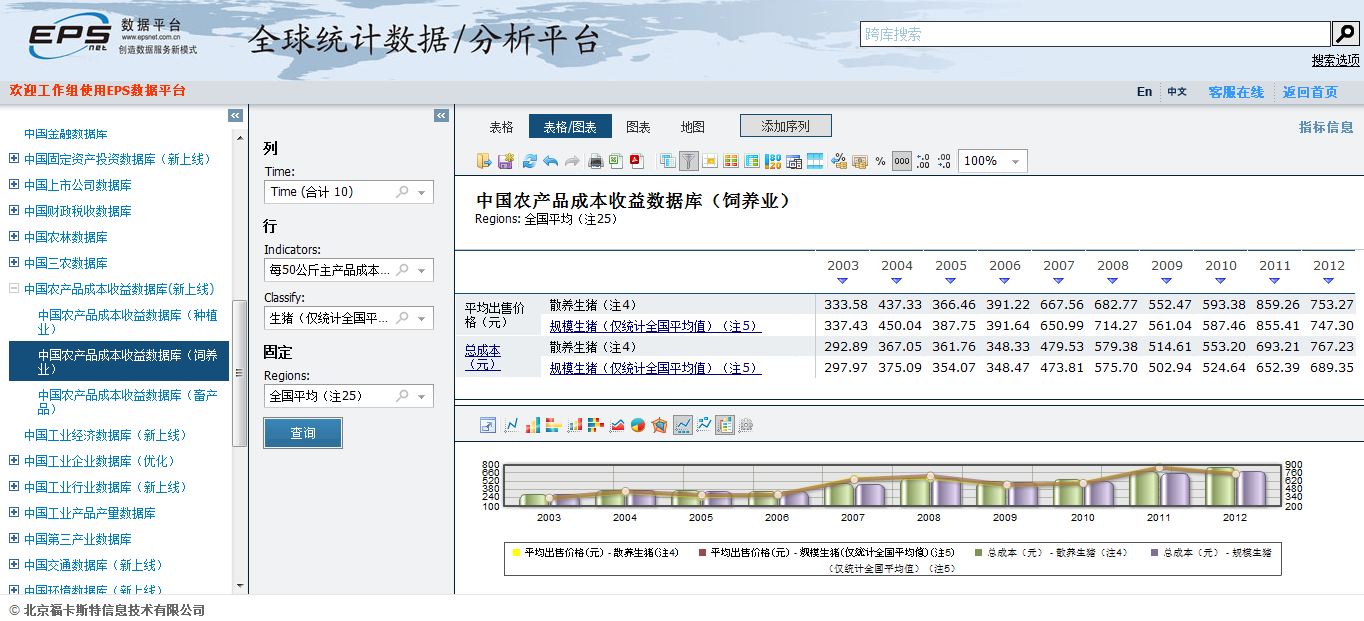This screenshot has height=621, width=1364.
Task: Click the open/import file toolbar icon
Action: tap(484, 161)
